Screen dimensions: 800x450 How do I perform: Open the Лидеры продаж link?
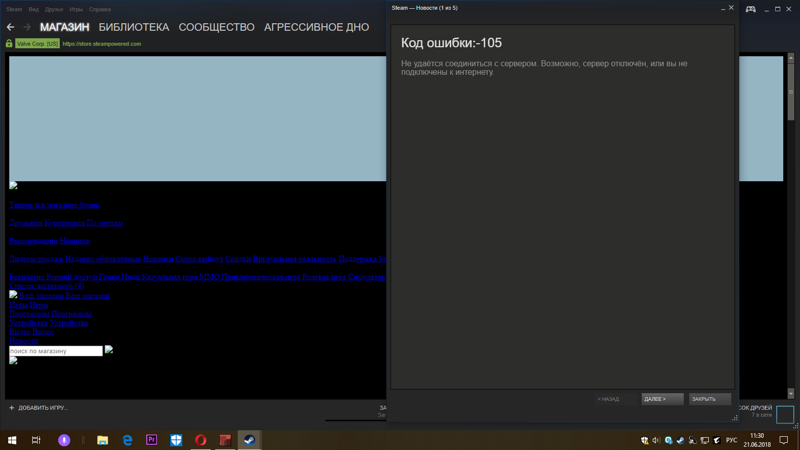pos(36,259)
